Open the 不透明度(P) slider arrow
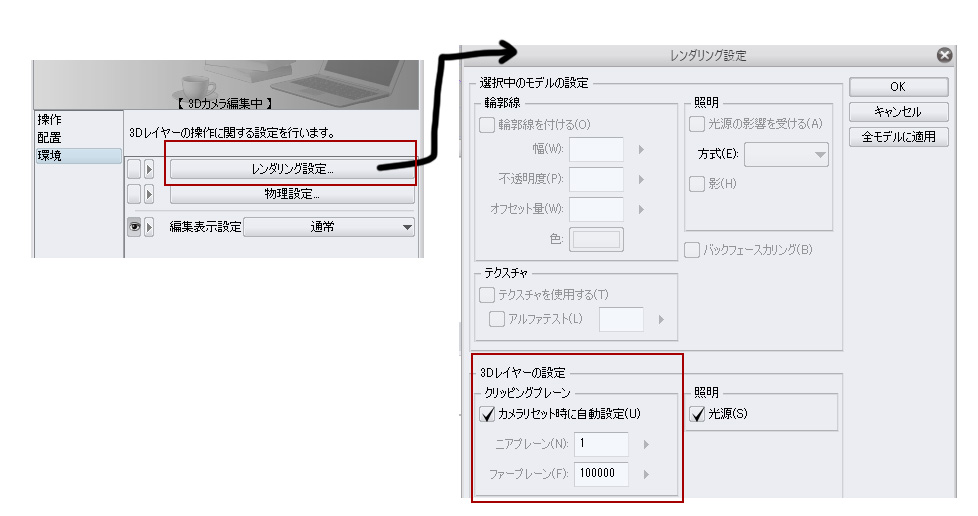Image resolution: width=978 pixels, height=516 pixels. [641, 180]
